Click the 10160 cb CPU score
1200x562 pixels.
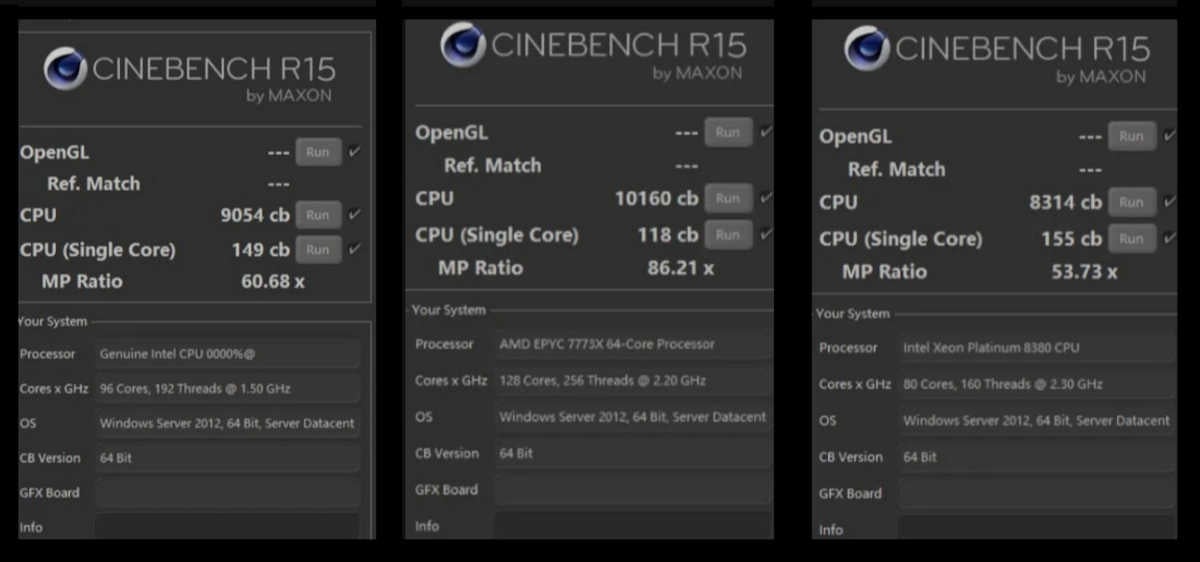[656, 198]
